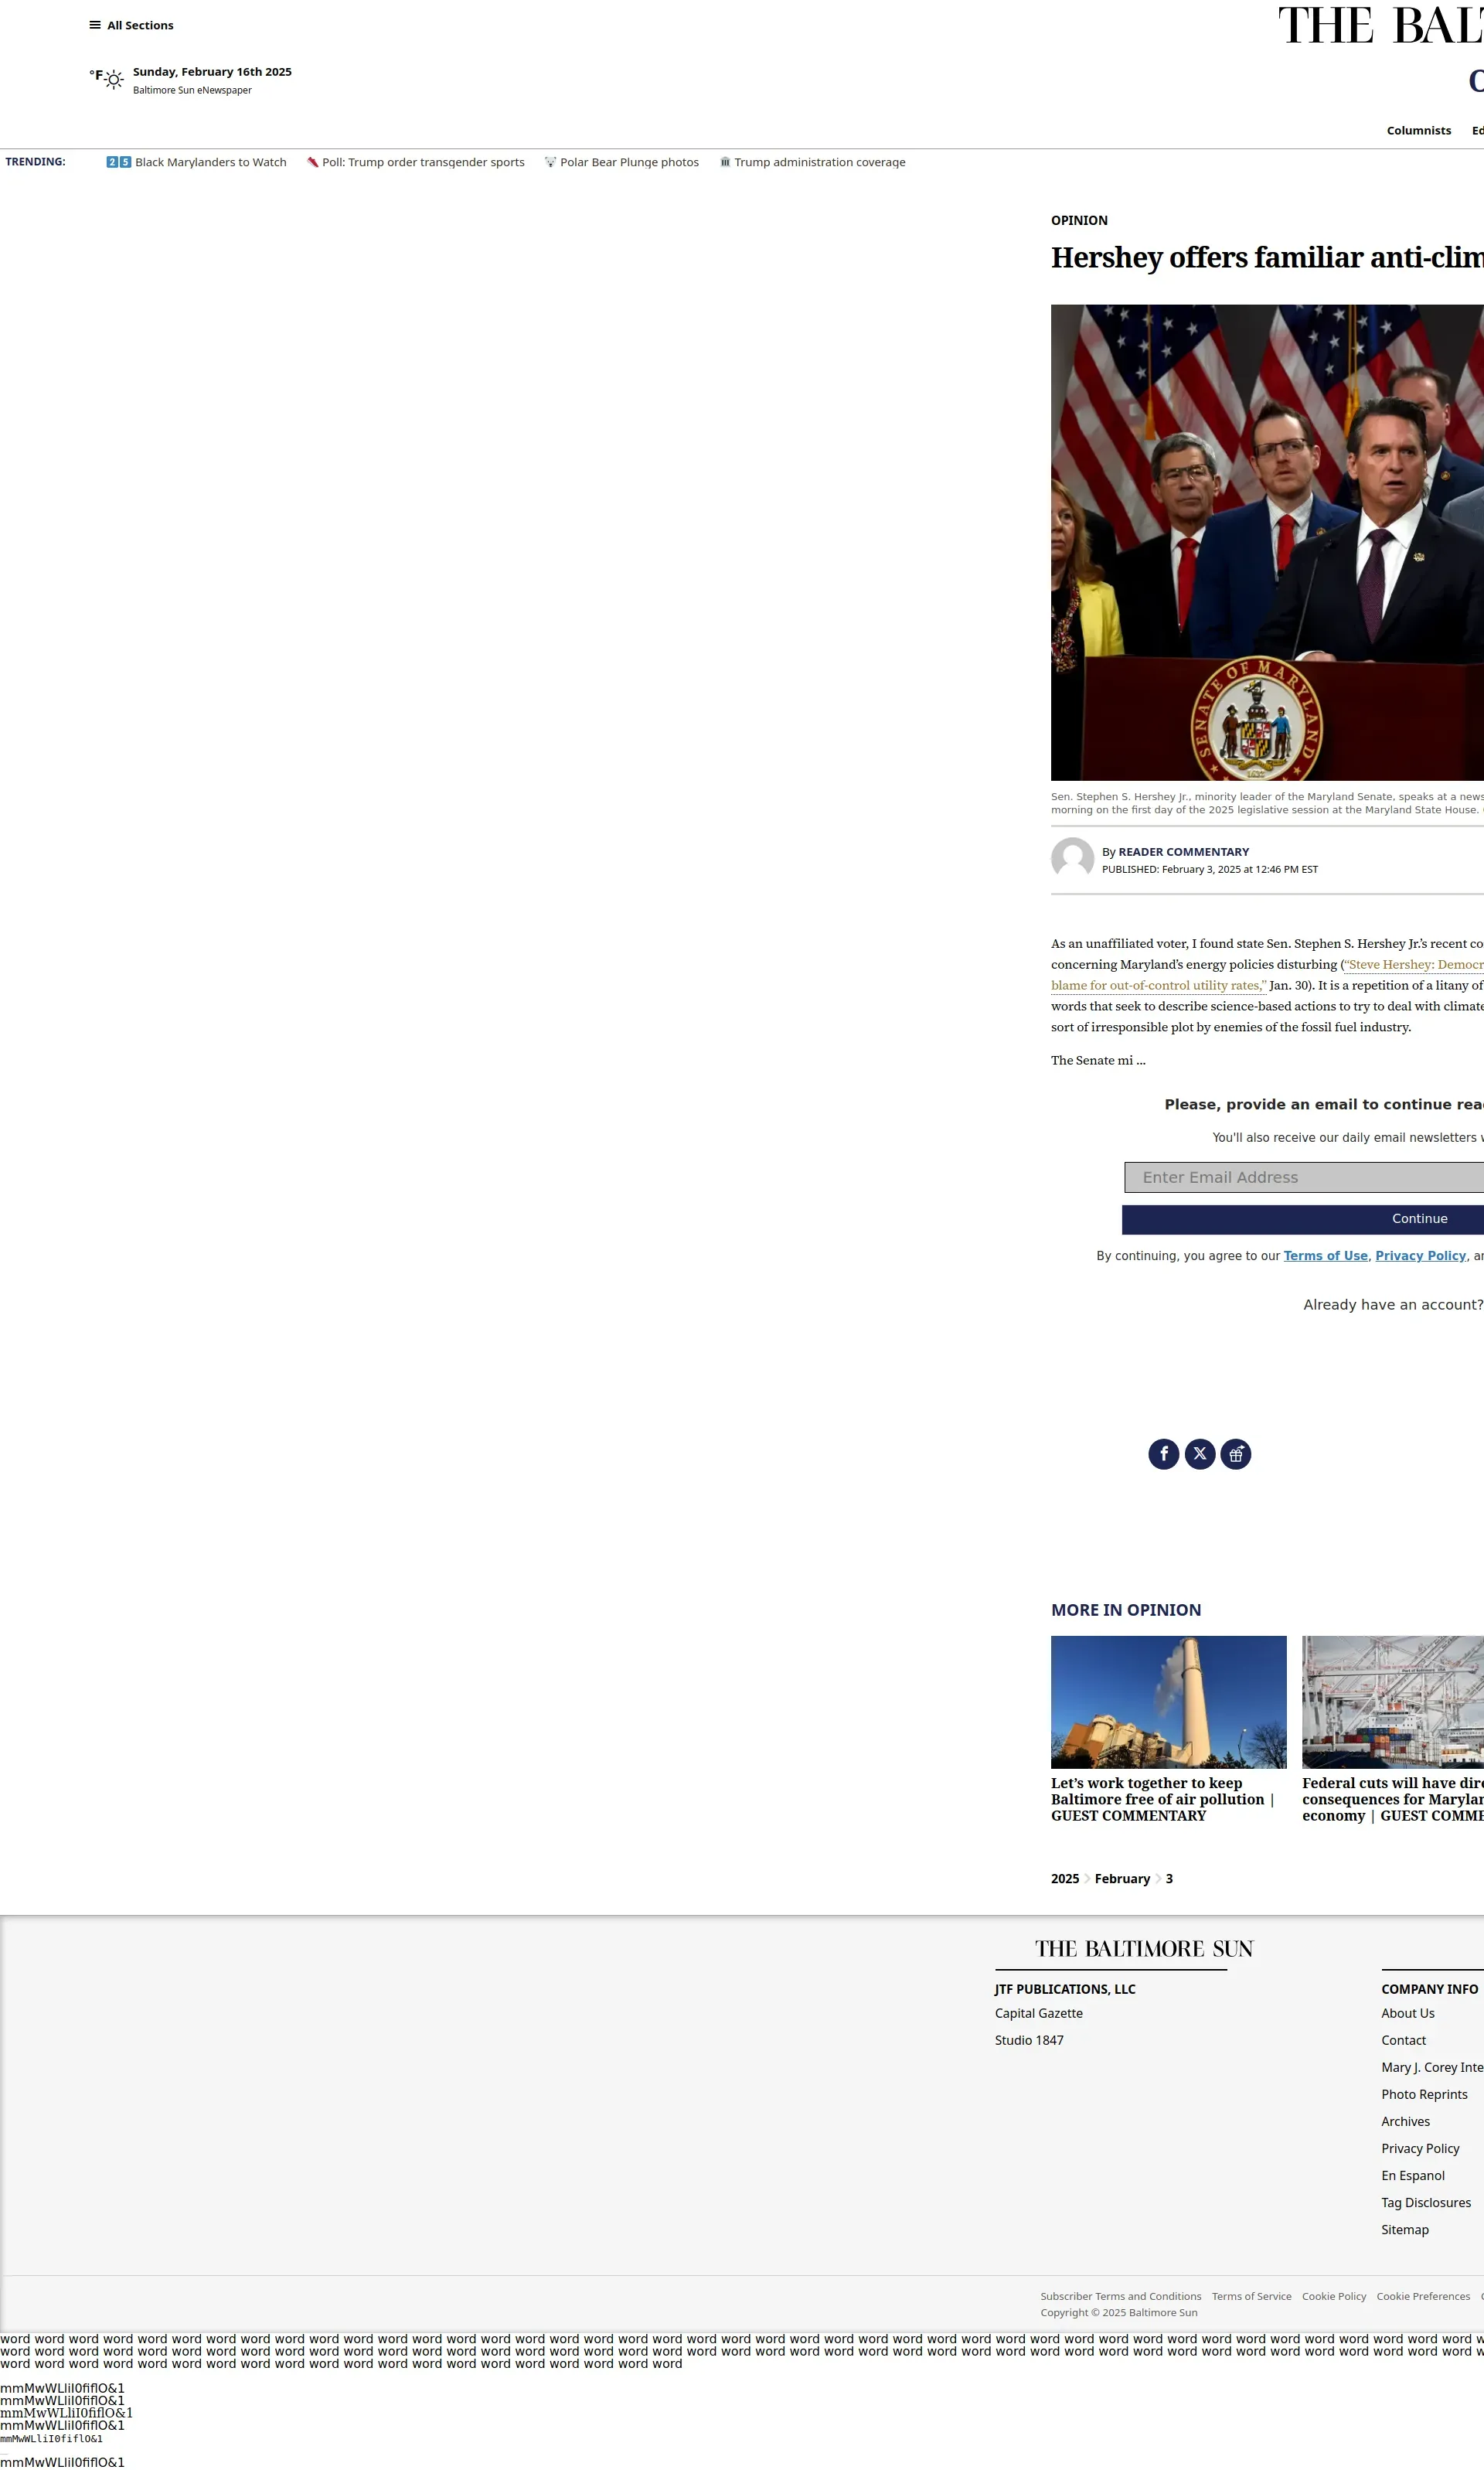Open the air pollution article thumbnail
The image size is (1484, 2470).
click(x=1168, y=1702)
